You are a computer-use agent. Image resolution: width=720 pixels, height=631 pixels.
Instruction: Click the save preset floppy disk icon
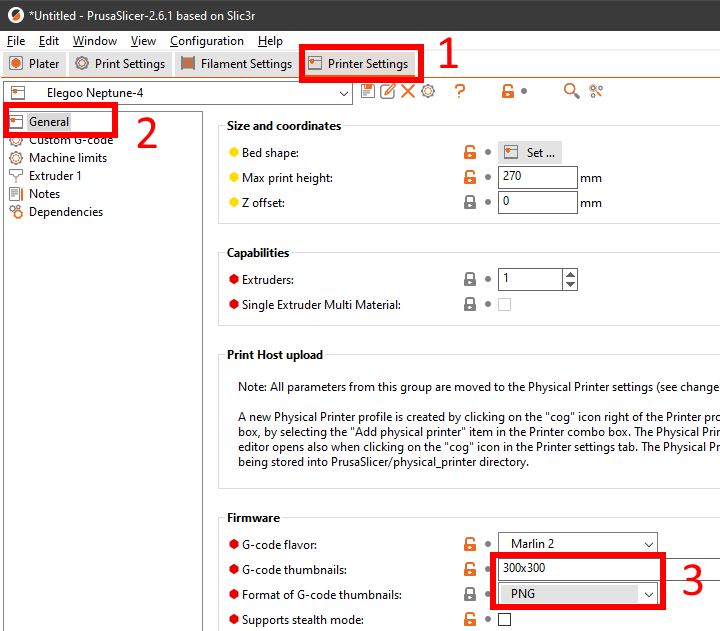tap(368, 91)
